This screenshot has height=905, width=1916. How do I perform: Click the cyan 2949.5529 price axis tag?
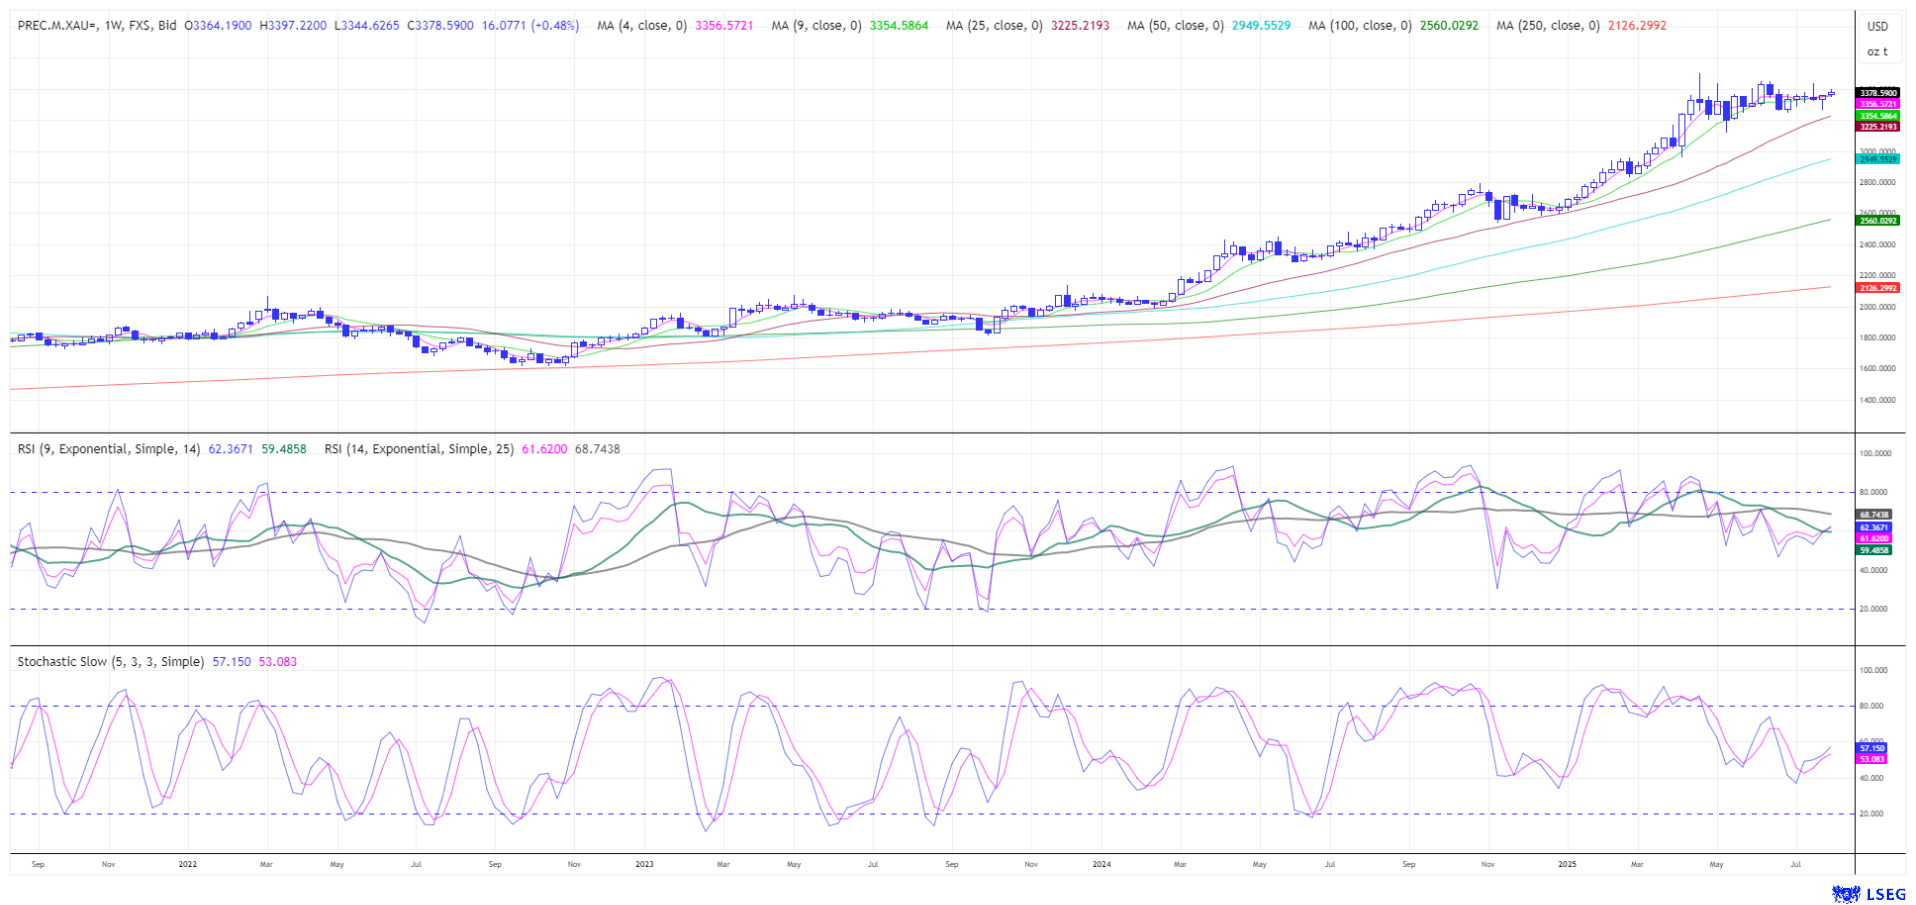1877,159
